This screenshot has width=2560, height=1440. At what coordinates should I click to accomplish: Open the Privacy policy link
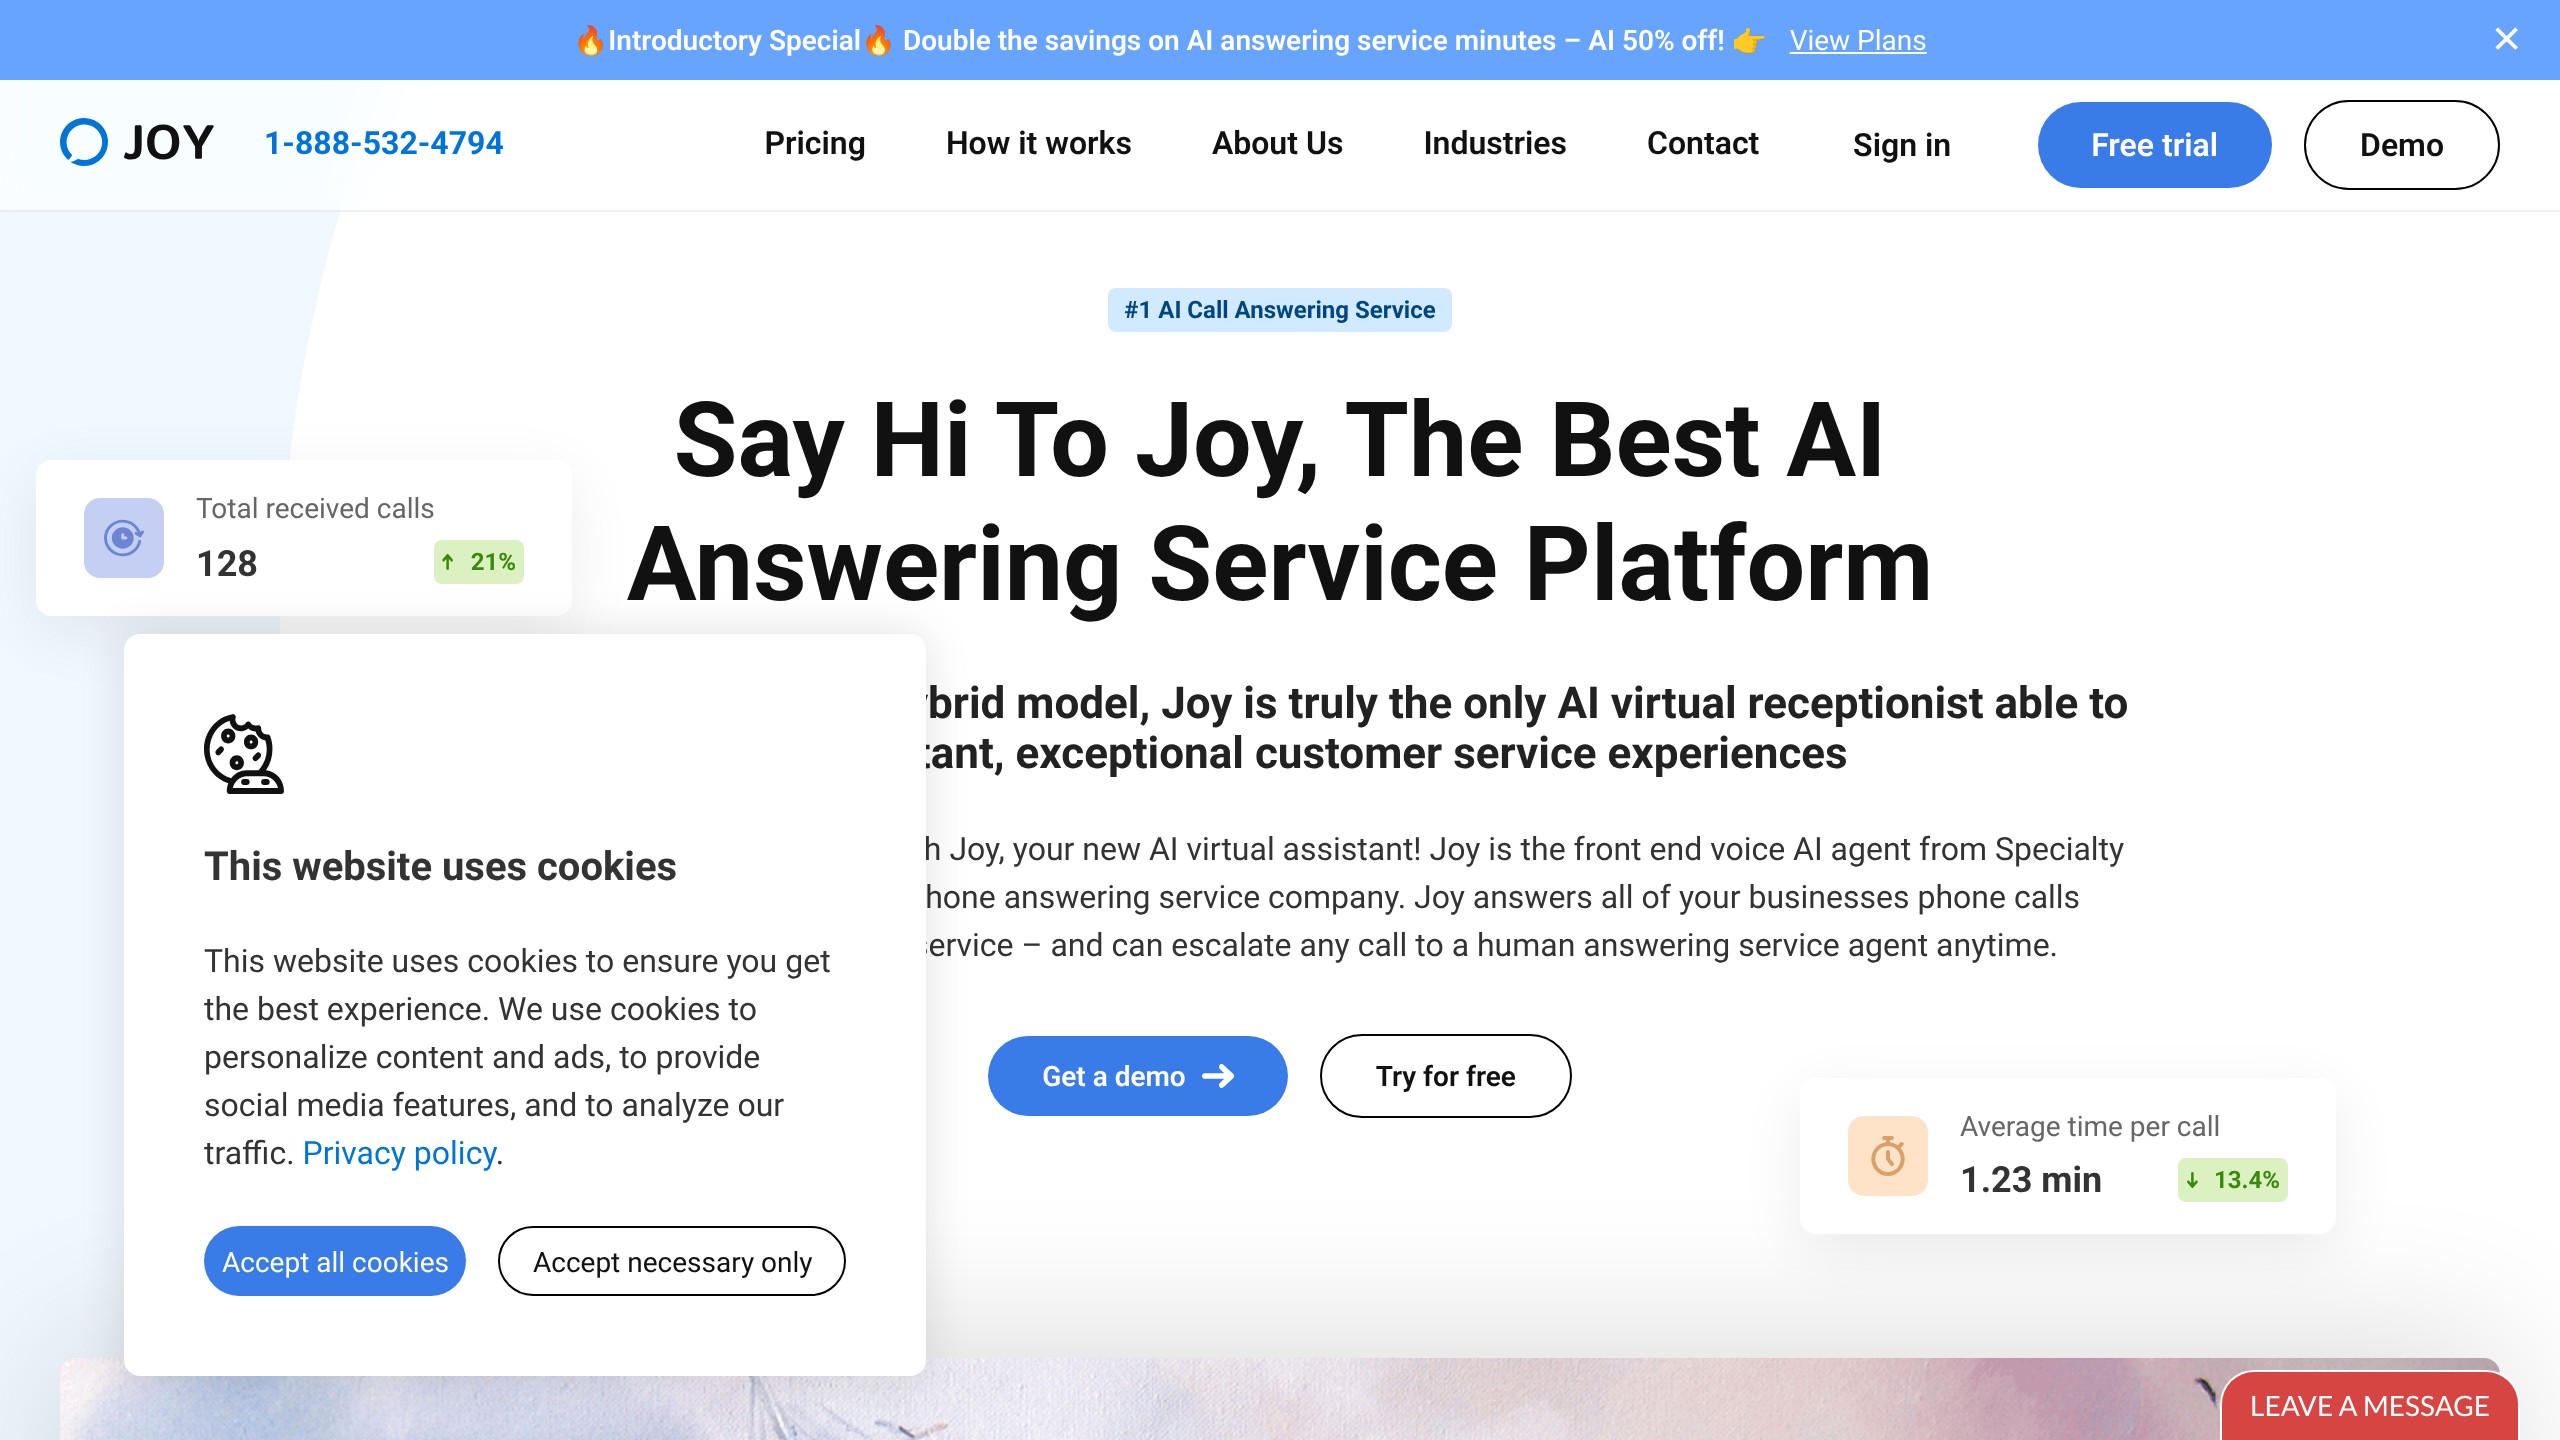[398, 1152]
